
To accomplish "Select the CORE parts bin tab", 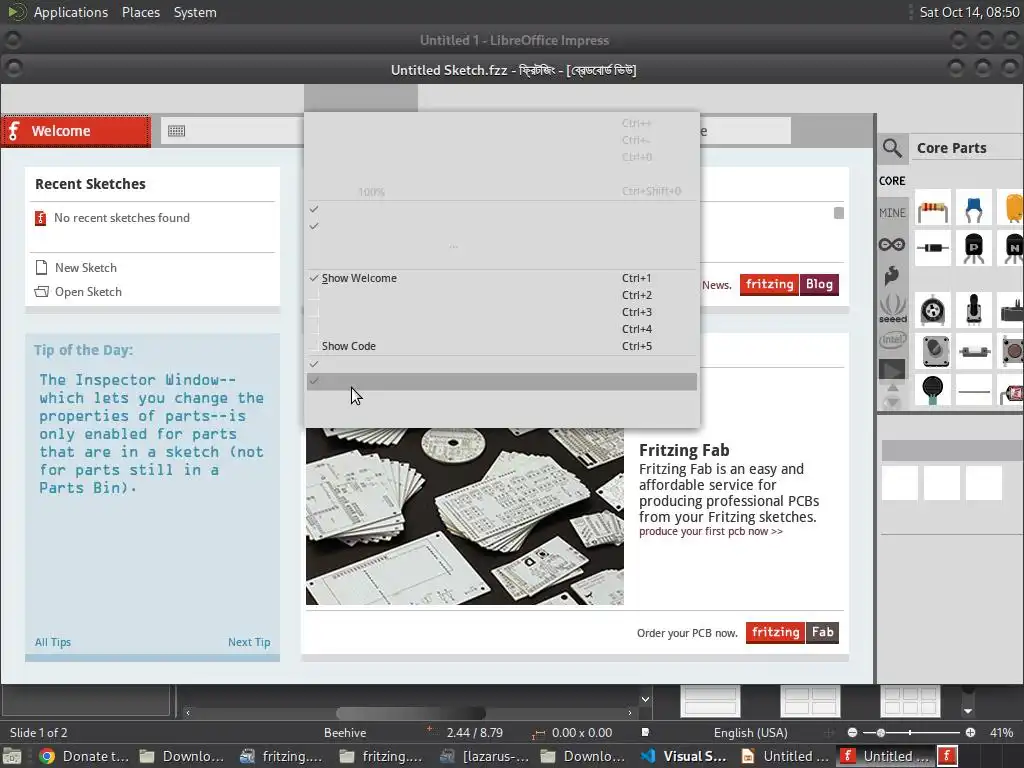I will [892, 181].
